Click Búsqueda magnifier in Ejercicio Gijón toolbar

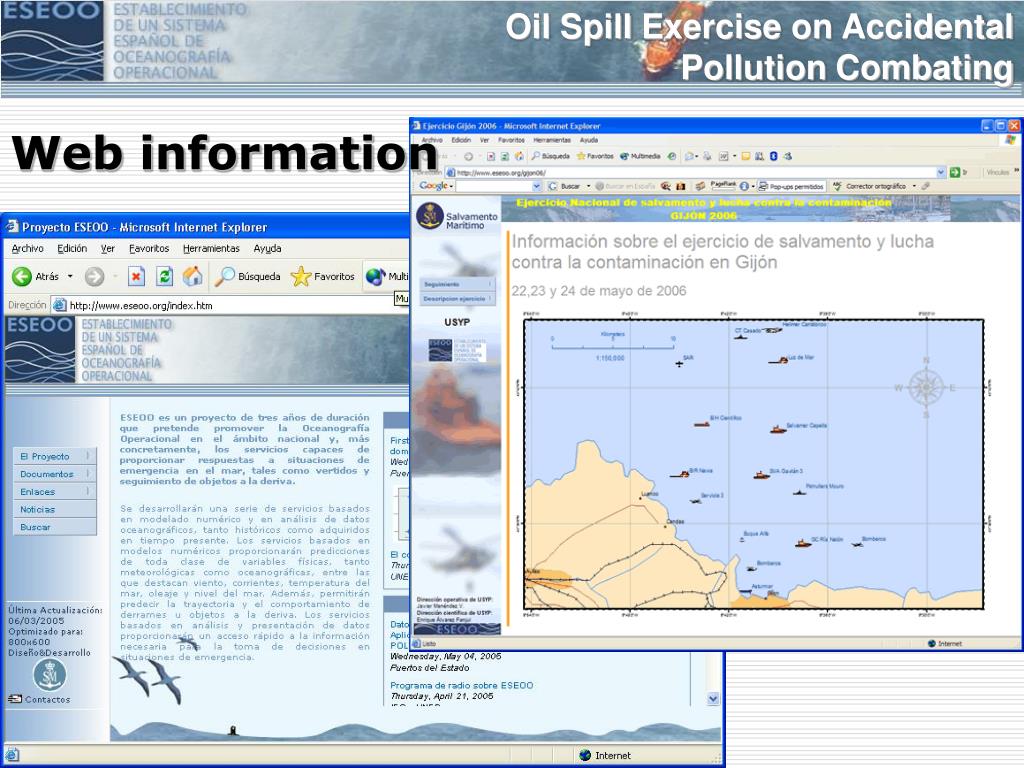coord(551,157)
